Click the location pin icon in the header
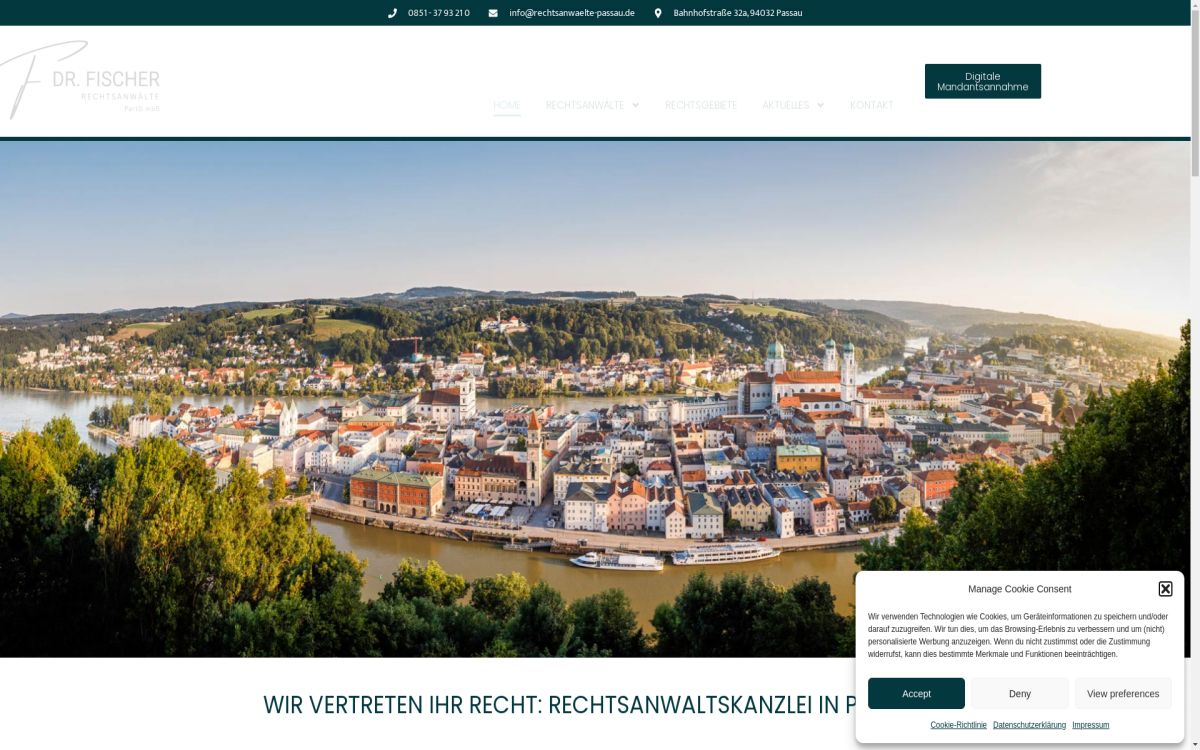The image size is (1200, 750). pyautogui.click(x=657, y=13)
